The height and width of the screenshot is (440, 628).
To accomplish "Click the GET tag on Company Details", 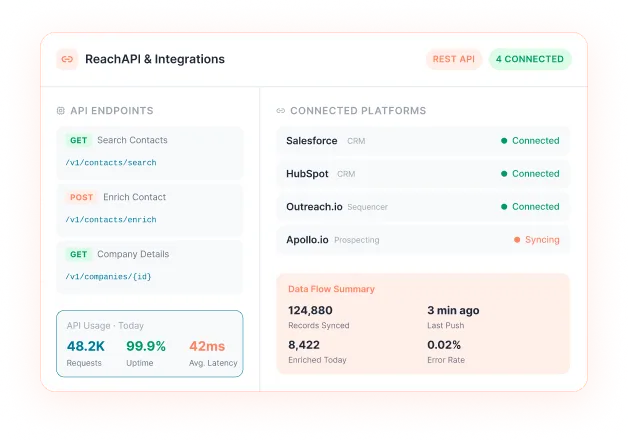I will pos(78,254).
